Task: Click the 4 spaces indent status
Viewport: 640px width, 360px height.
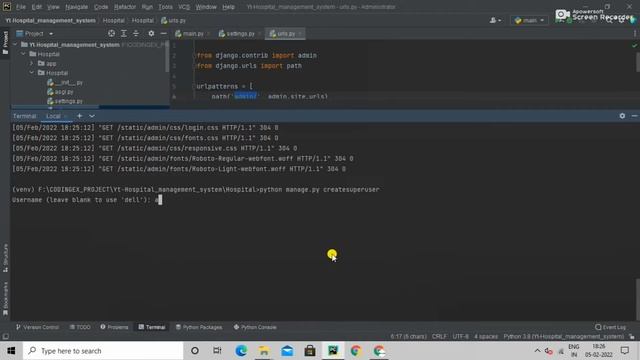Action: click(x=486, y=336)
